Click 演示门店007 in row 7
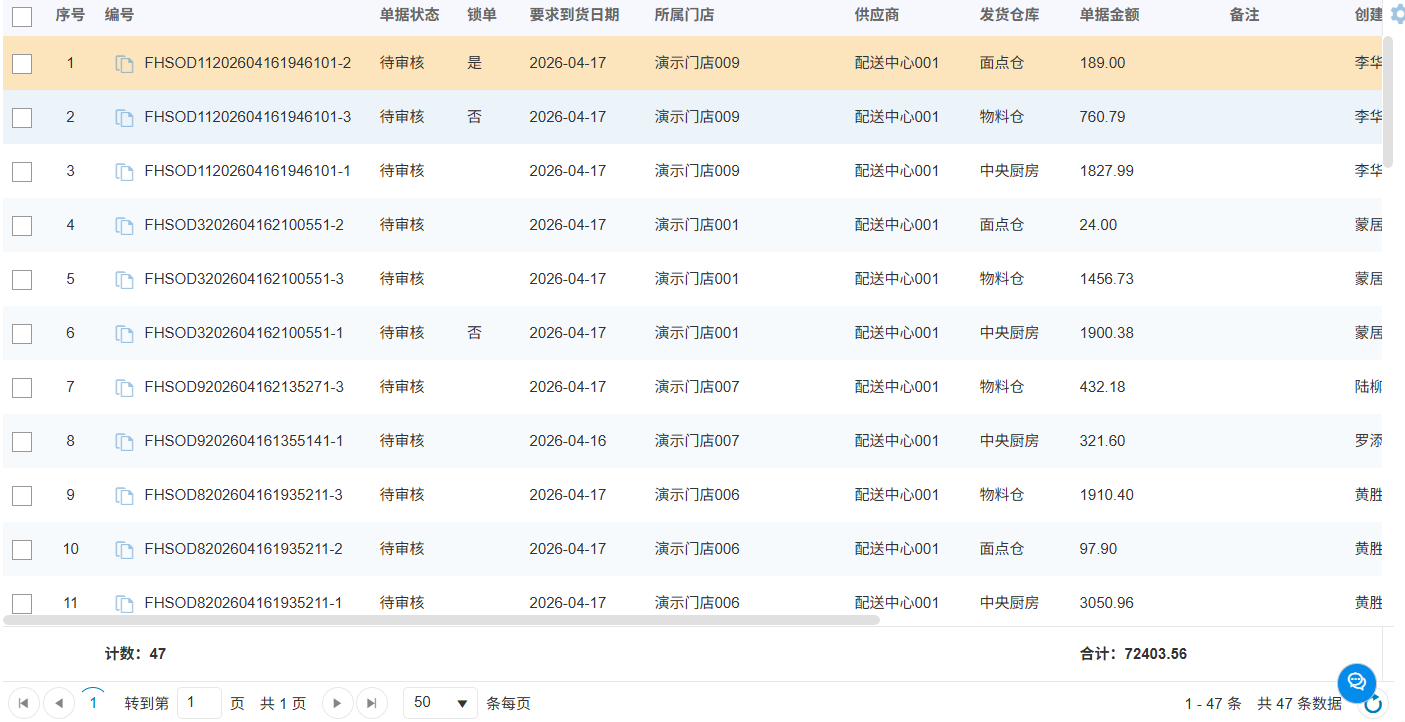Viewport: 1405px width, 722px height. (x=697, y=387)
